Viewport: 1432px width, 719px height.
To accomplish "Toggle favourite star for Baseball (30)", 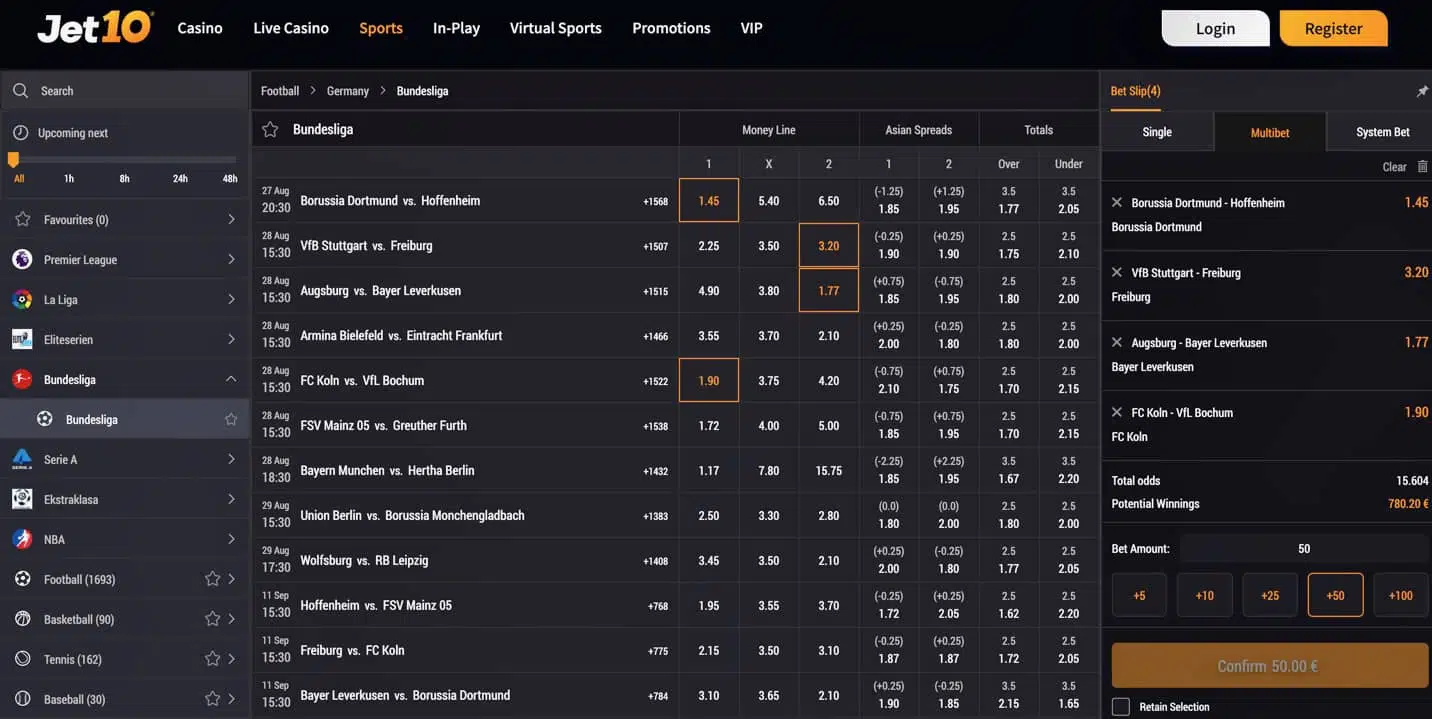I will pyautogui.click(x=212, y=699).
